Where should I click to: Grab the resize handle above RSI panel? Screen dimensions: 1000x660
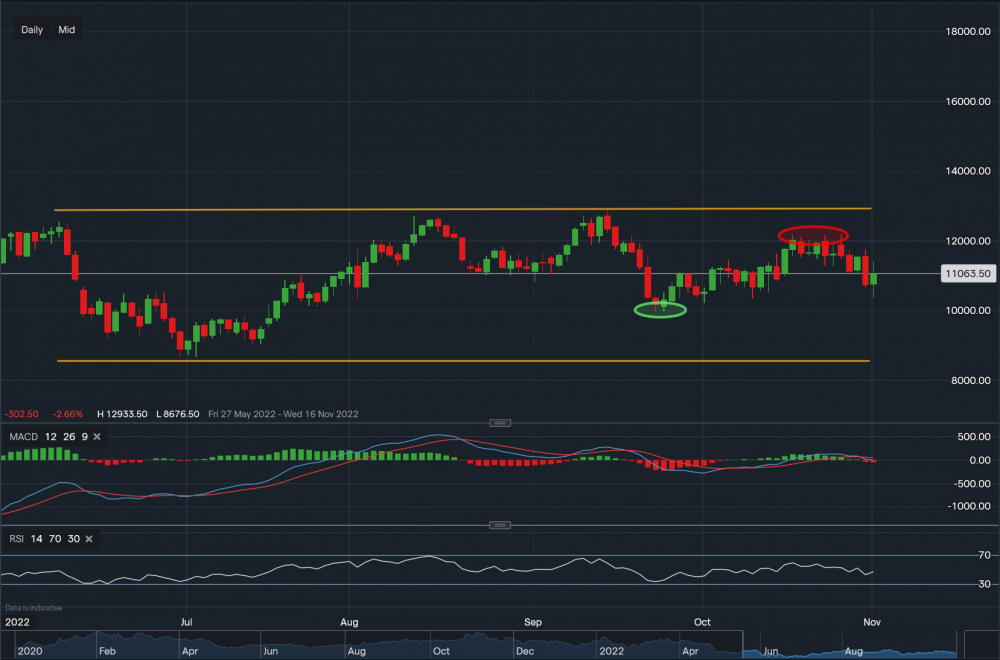click(501, 525)
